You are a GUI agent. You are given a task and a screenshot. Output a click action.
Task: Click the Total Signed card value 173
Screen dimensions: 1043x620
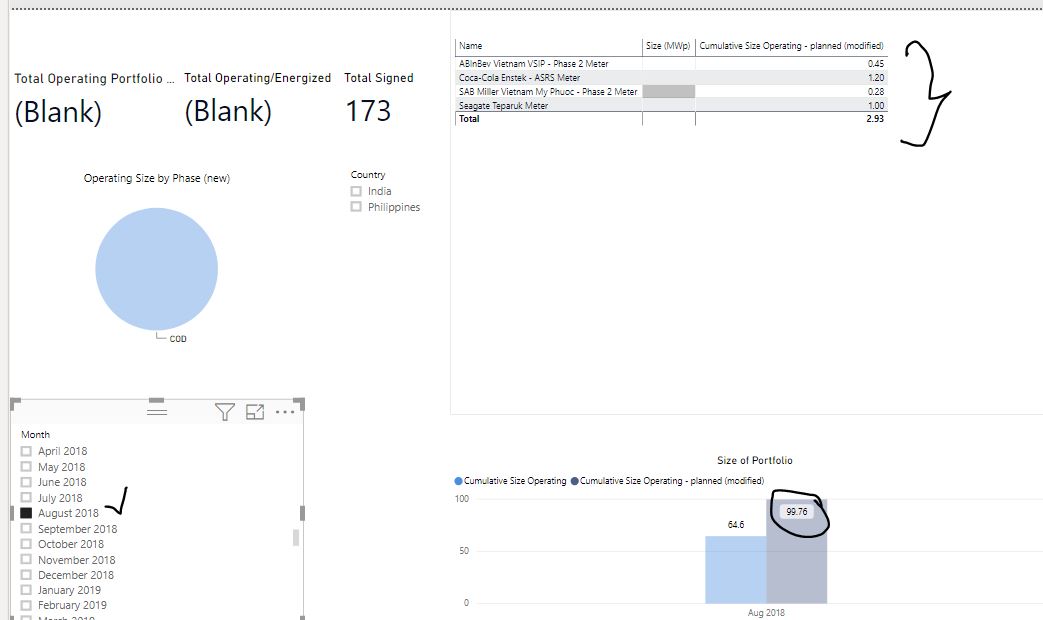[x=368, y=111]
